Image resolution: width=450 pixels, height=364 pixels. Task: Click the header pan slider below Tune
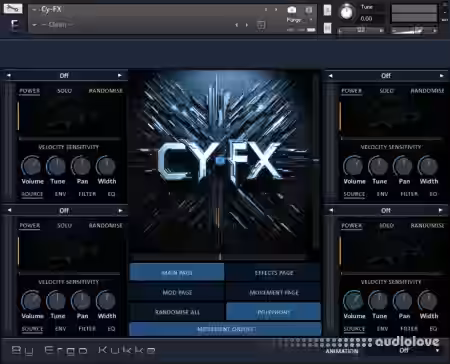[x=361, y=30]
